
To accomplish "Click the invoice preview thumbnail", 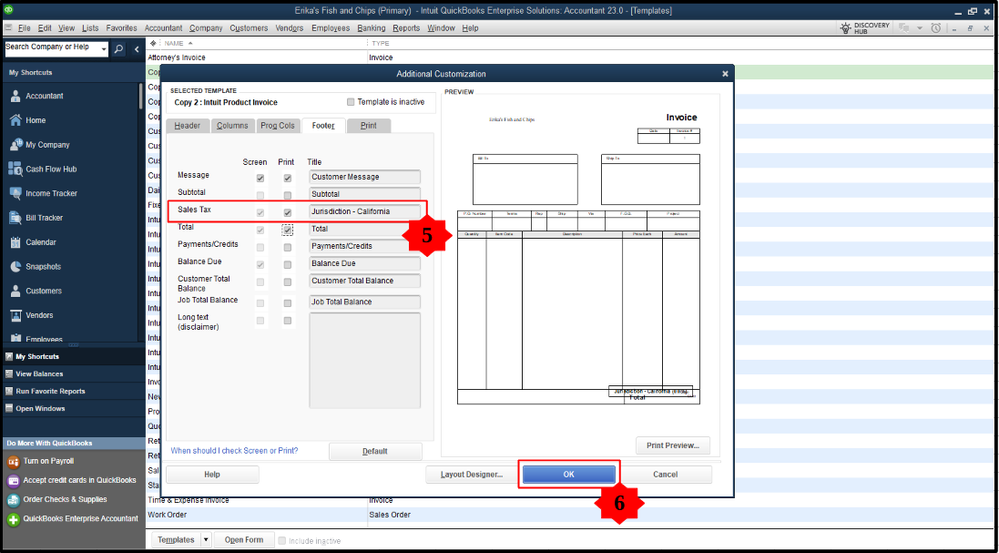I will tap(579, 258).
